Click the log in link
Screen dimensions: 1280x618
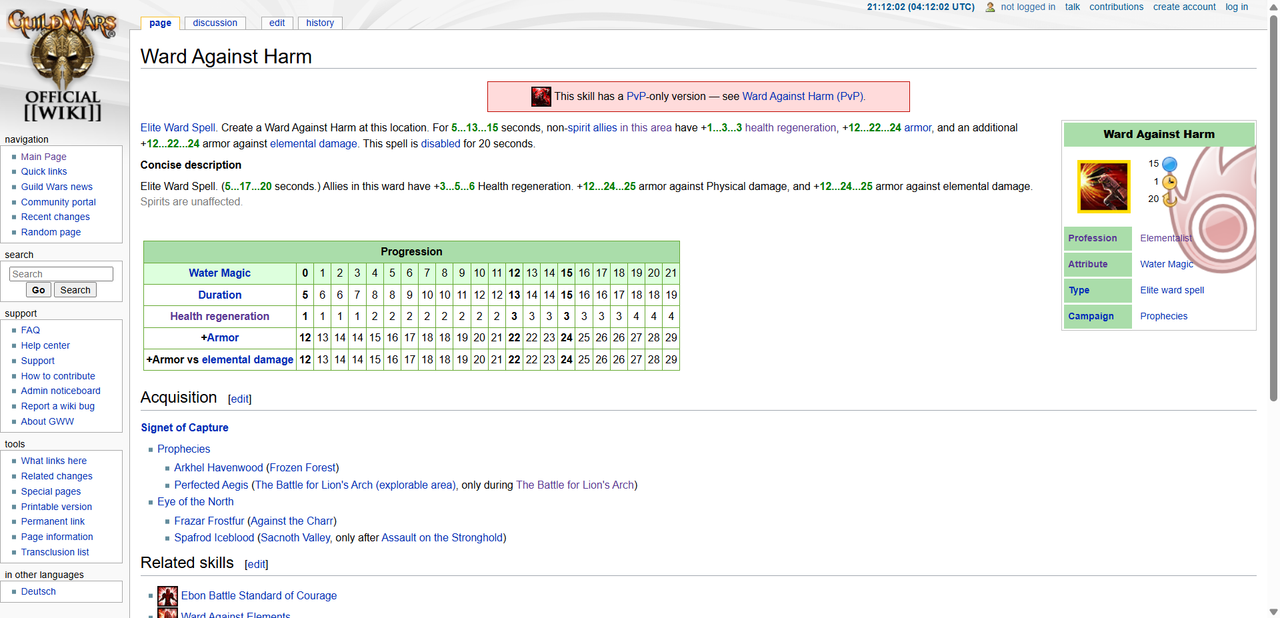[1237, 7]
